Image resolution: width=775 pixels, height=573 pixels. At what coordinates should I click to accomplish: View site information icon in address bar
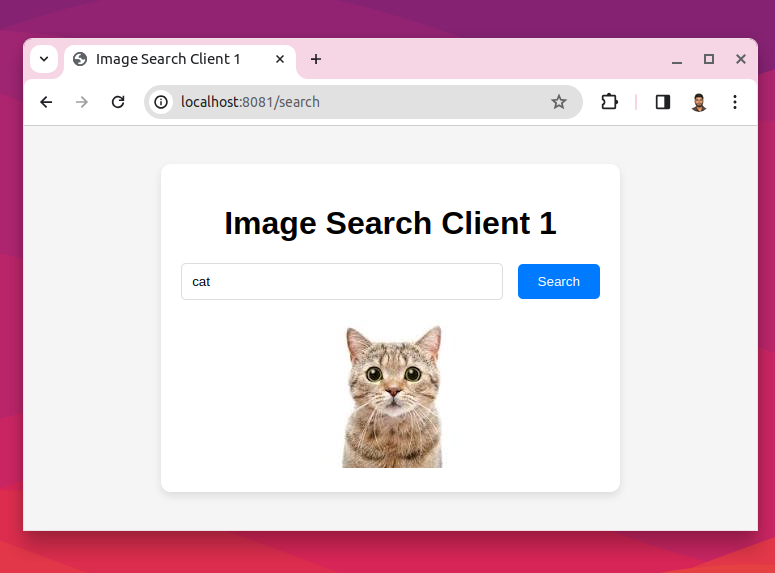pos(161,102)
